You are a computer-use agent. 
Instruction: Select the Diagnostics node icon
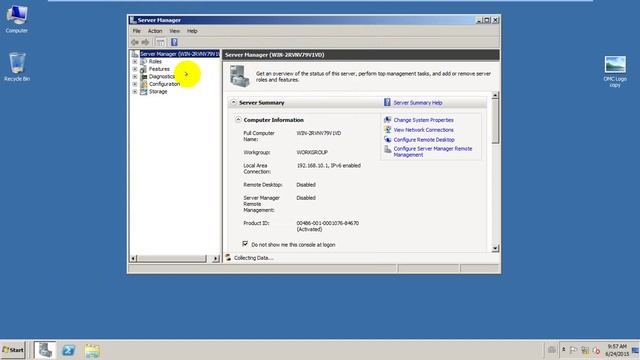[144, 77]
